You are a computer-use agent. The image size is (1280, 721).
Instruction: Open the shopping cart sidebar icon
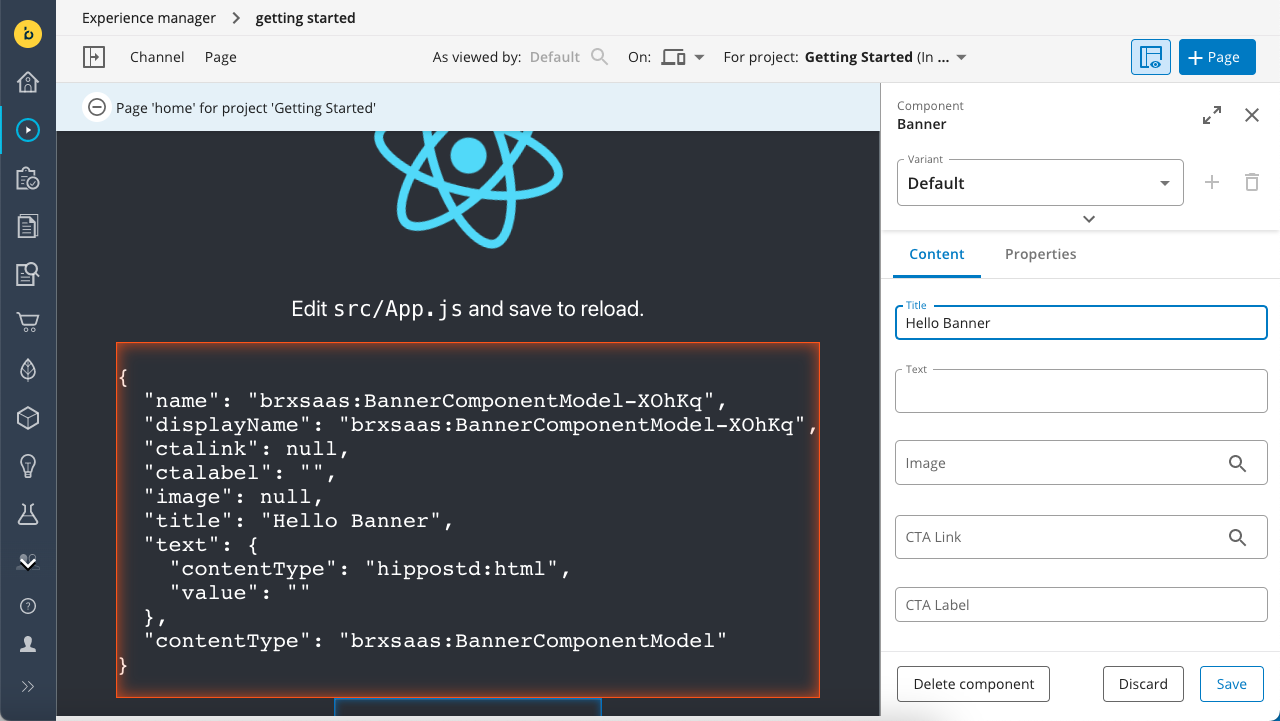(x=28, y=322)
